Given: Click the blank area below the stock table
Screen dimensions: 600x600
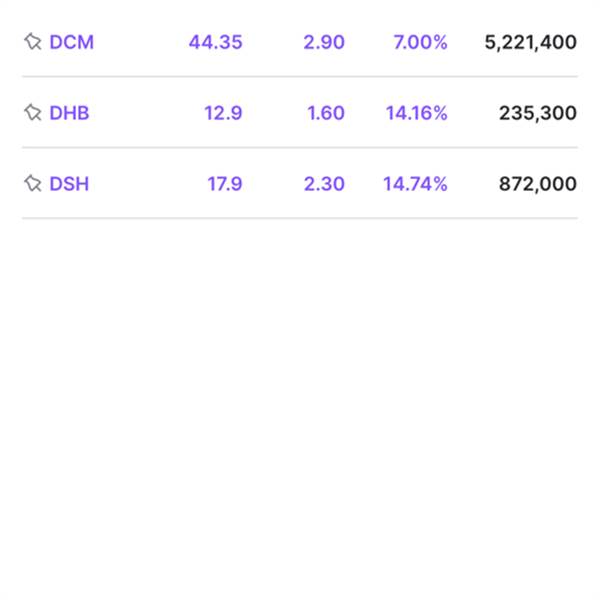Looking at the screenshot, I should coord(300,400).
